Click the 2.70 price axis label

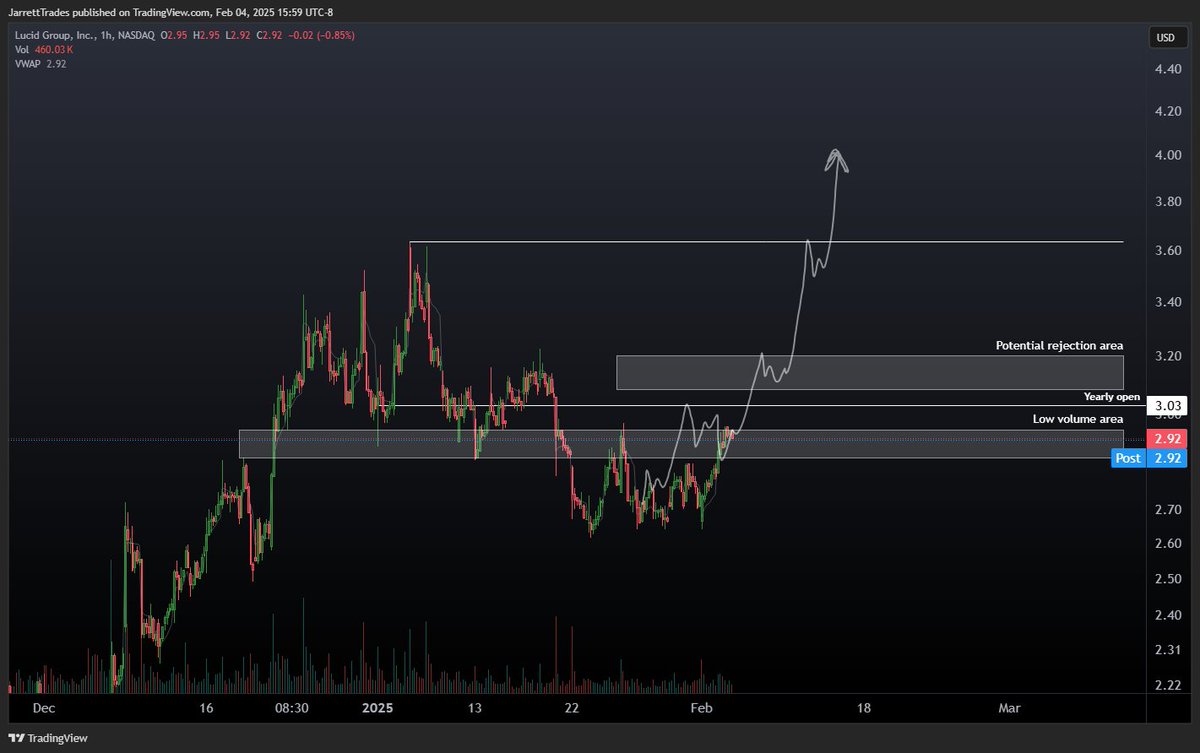[x=1168, y=510]
